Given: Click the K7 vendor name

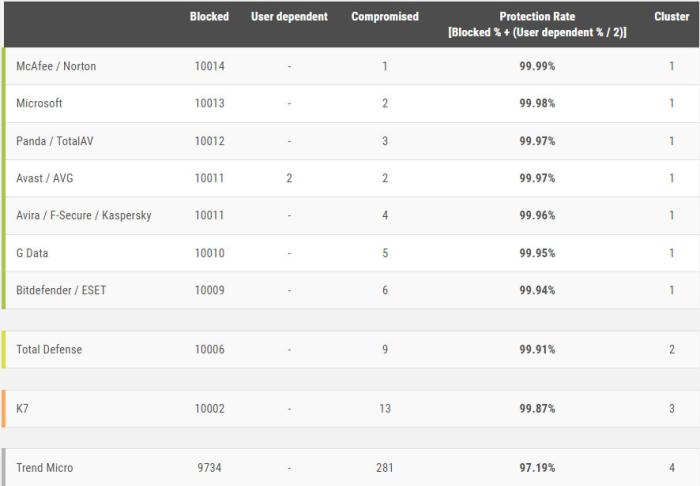Looking at the screenshot, I should 23,409.
